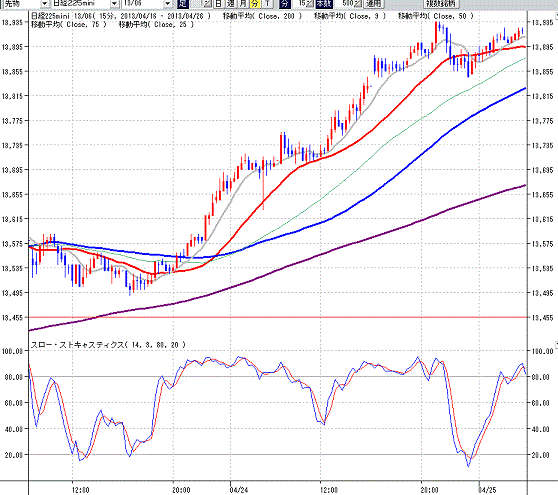This screenshot has width=558, height=495.
Task: Select the 月 (monthly) timeframe button
Action: click(x=243, y=4)
